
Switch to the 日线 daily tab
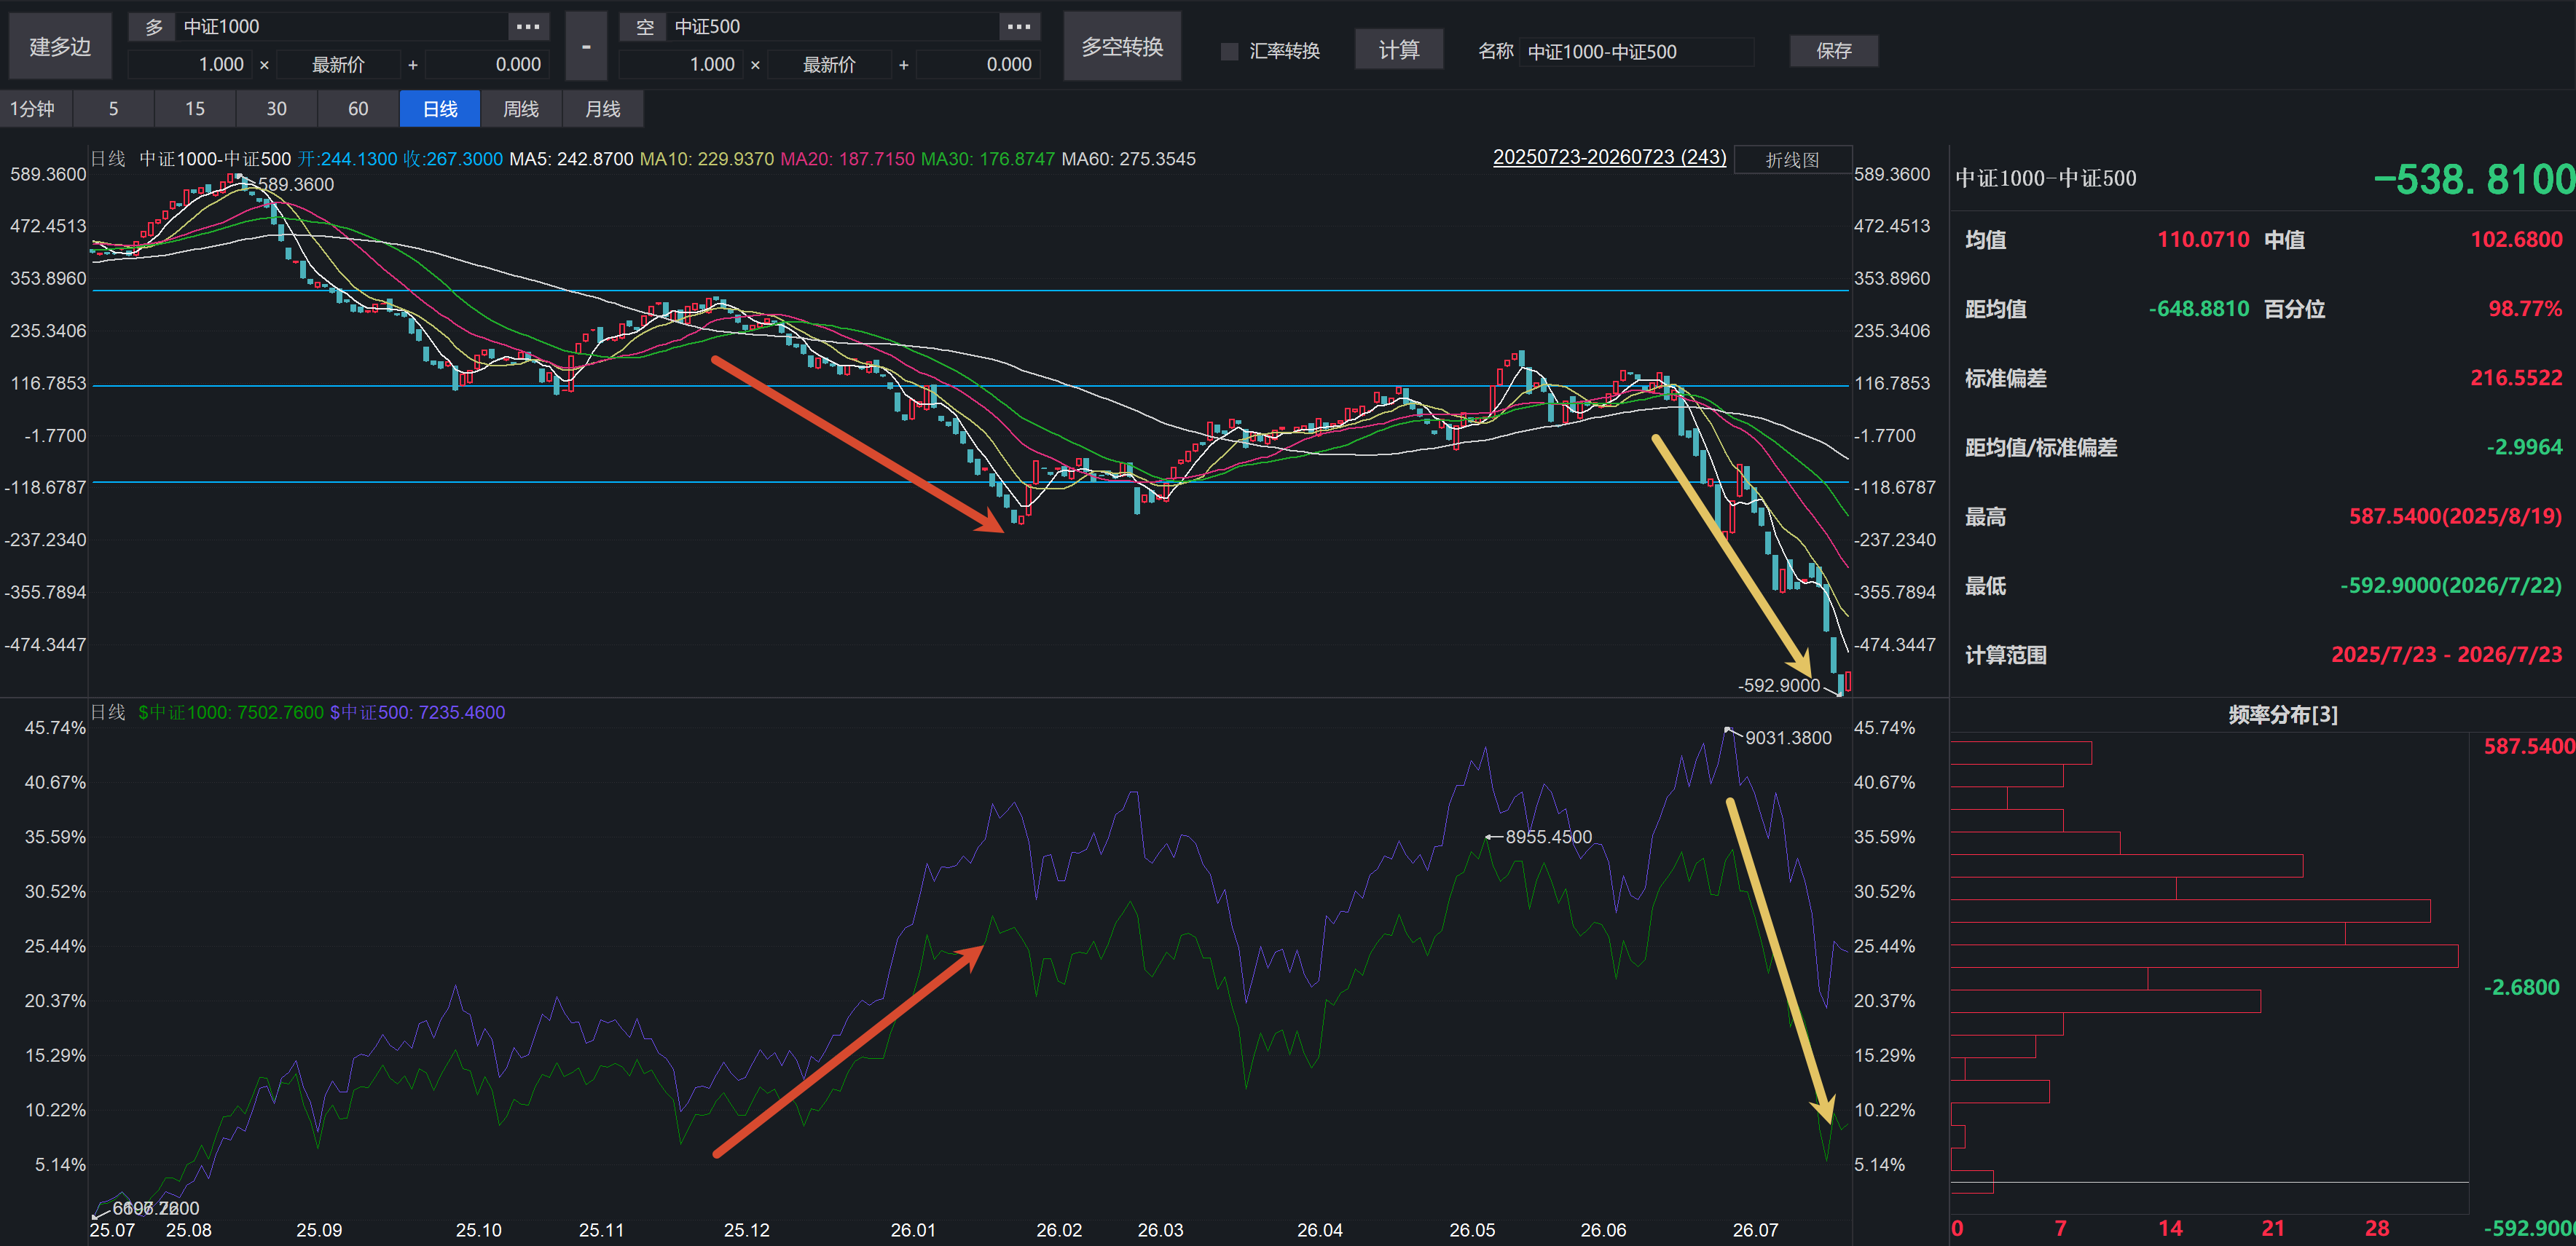[440, 109]
